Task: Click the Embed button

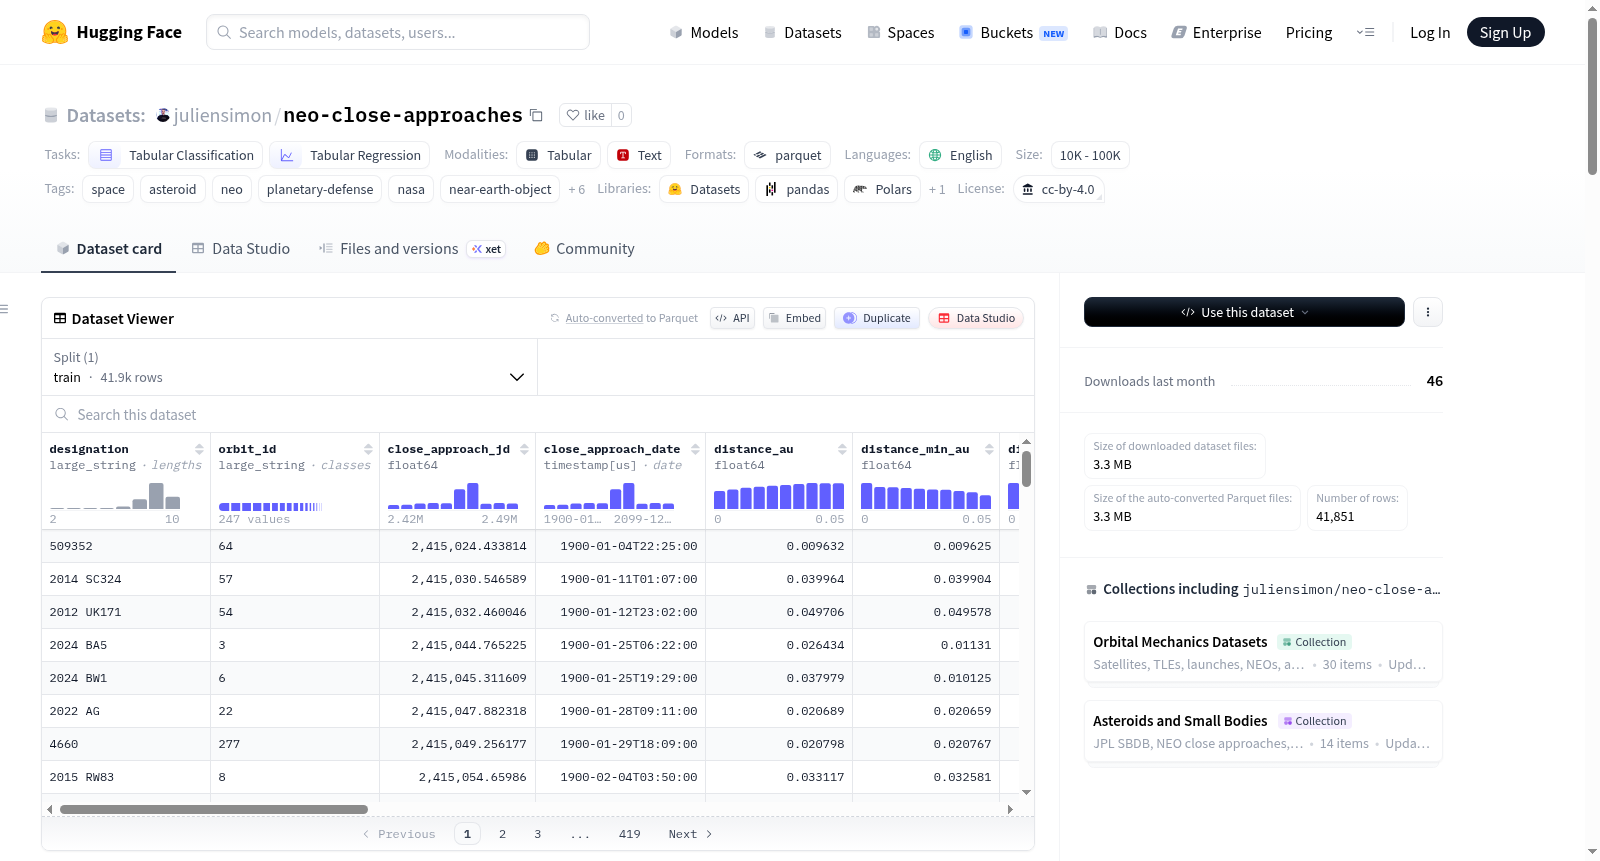Action: point(794,318)
